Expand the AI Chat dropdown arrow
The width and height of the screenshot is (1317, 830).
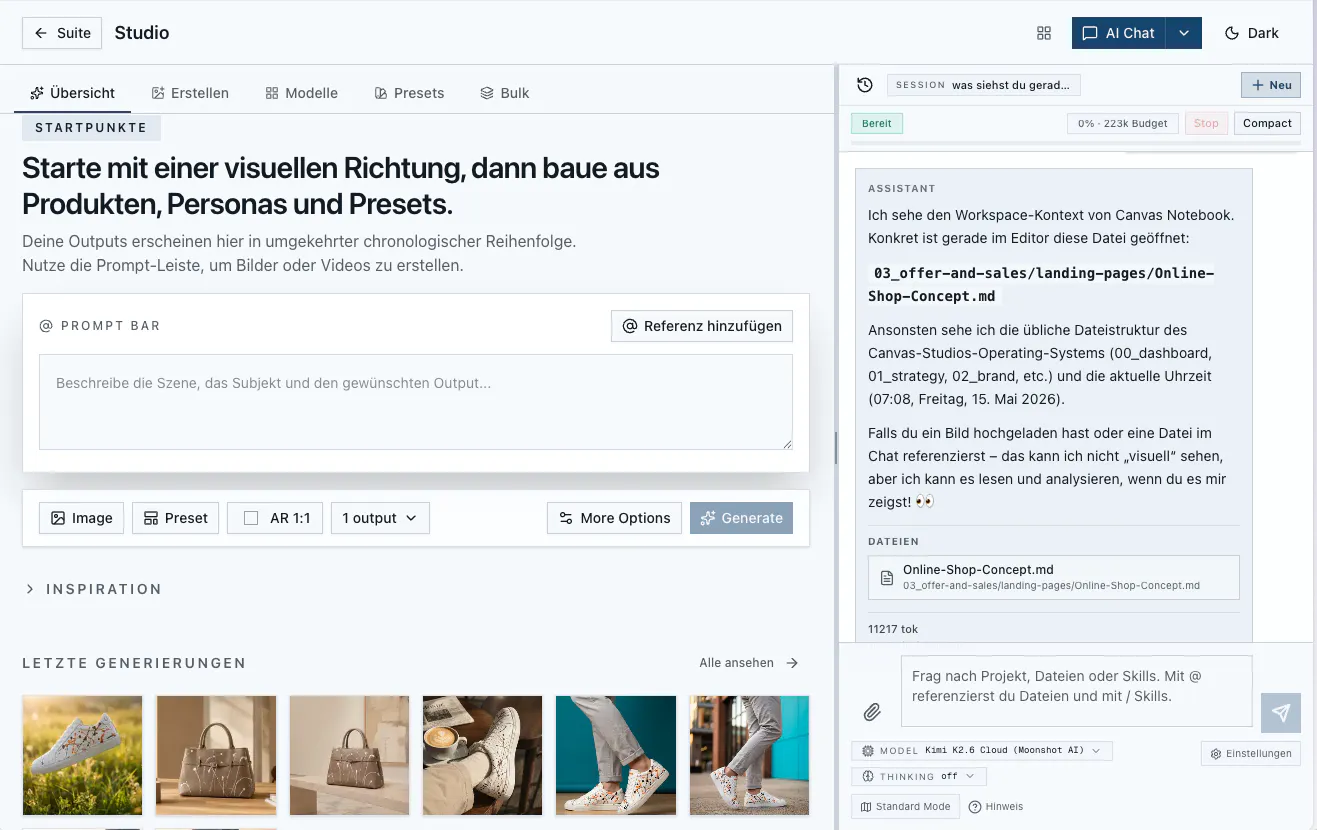click(x=1184, y=33)
